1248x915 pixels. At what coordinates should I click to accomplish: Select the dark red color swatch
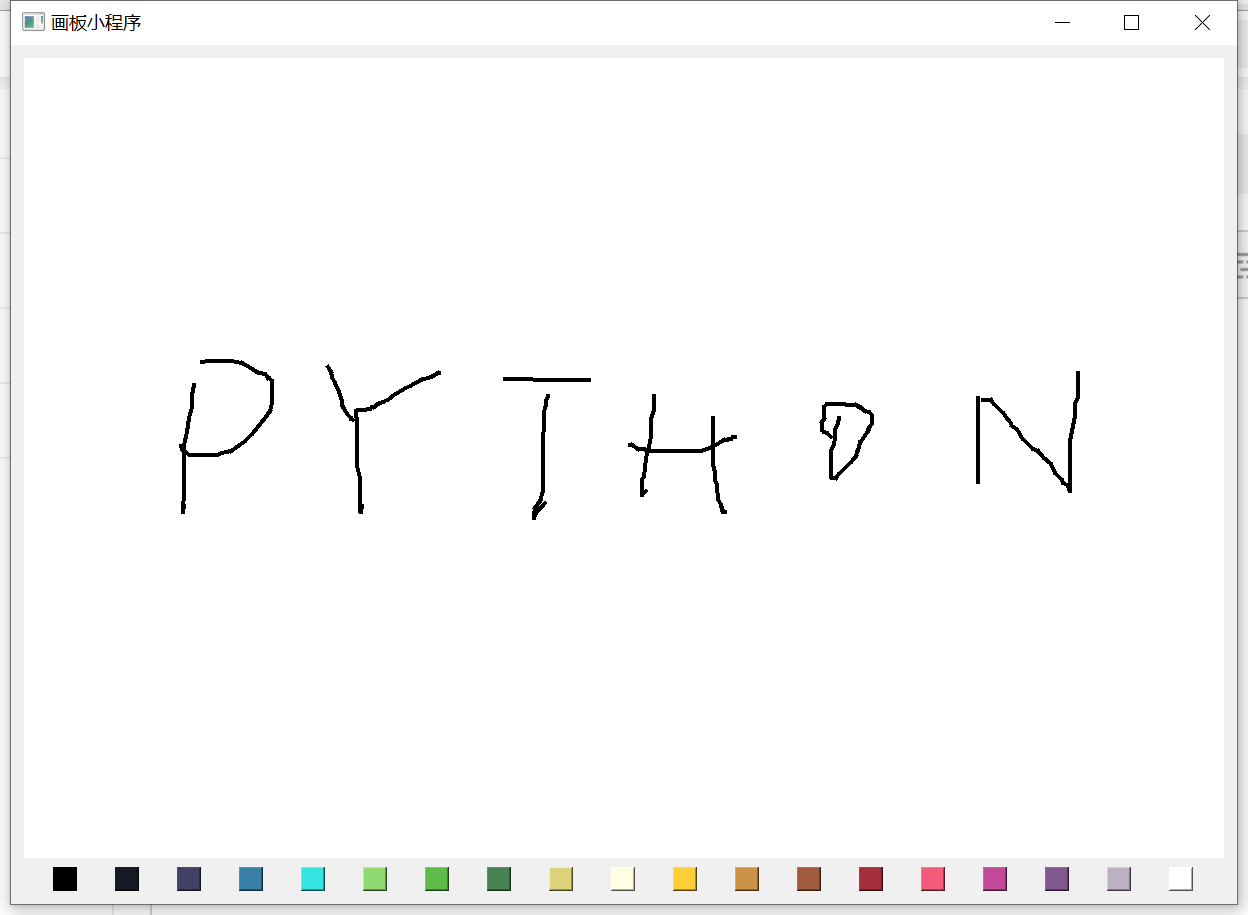869,878
